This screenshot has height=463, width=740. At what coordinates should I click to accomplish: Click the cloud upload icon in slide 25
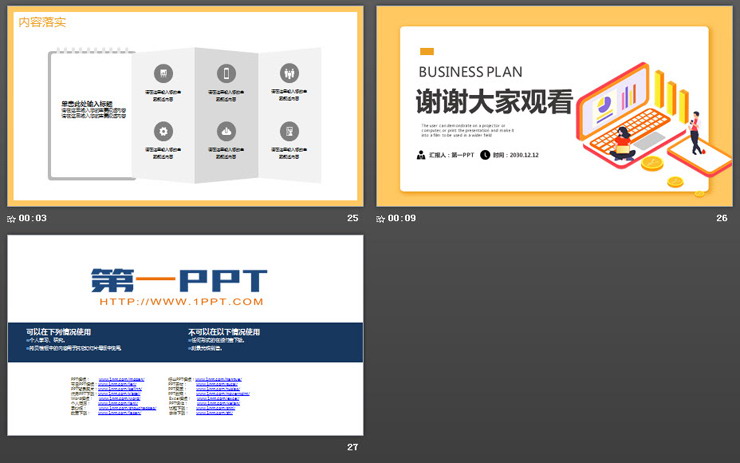click(x=227, y=131)
